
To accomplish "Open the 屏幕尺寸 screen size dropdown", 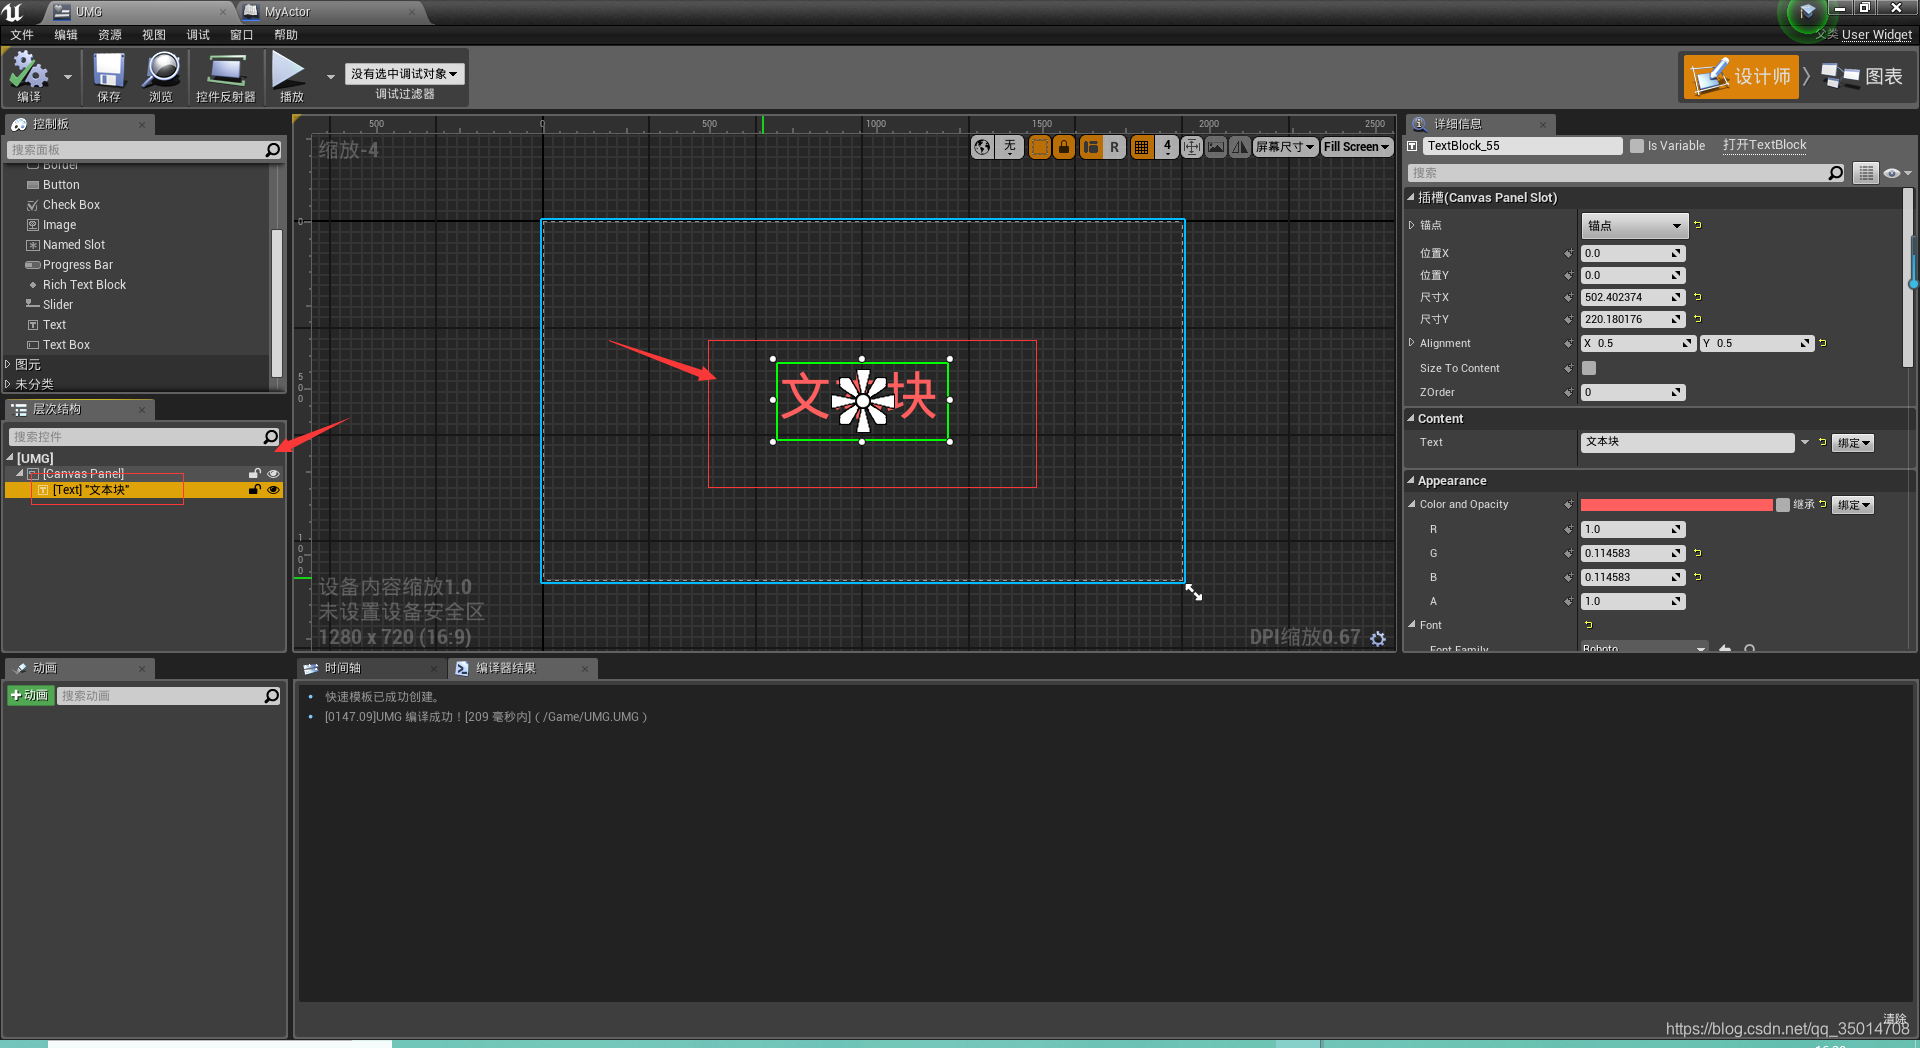I will point(1285,147).
